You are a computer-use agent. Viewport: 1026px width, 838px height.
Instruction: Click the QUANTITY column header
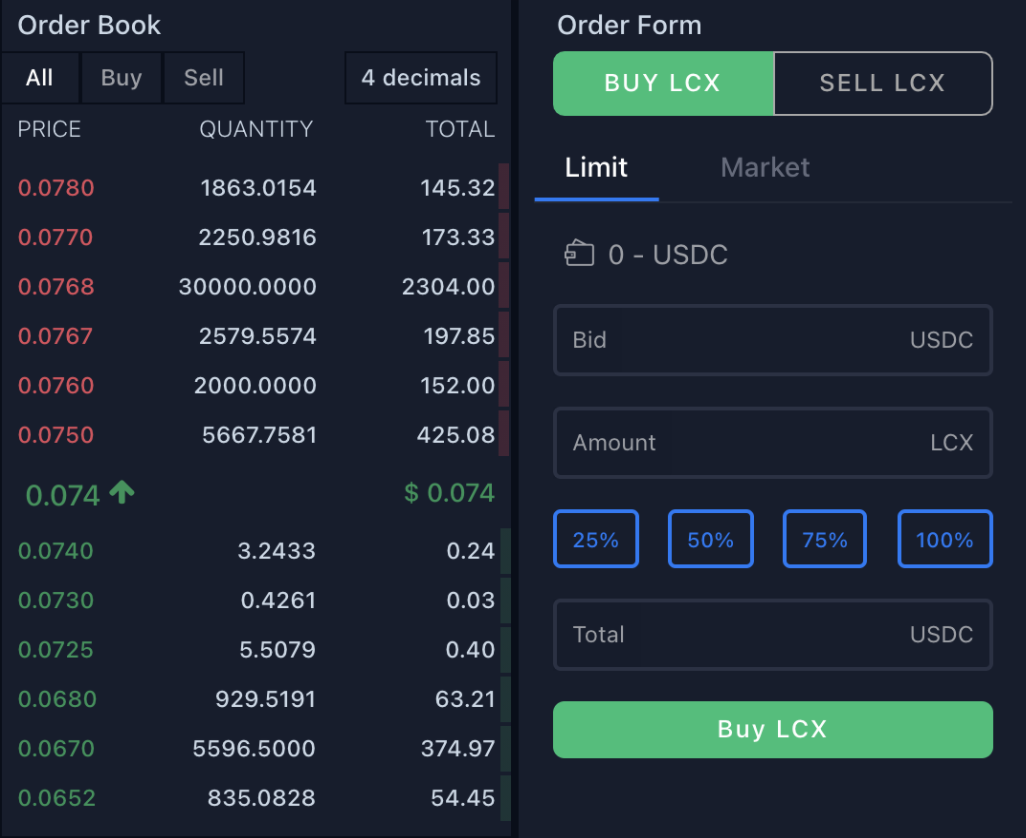[256, 129]
